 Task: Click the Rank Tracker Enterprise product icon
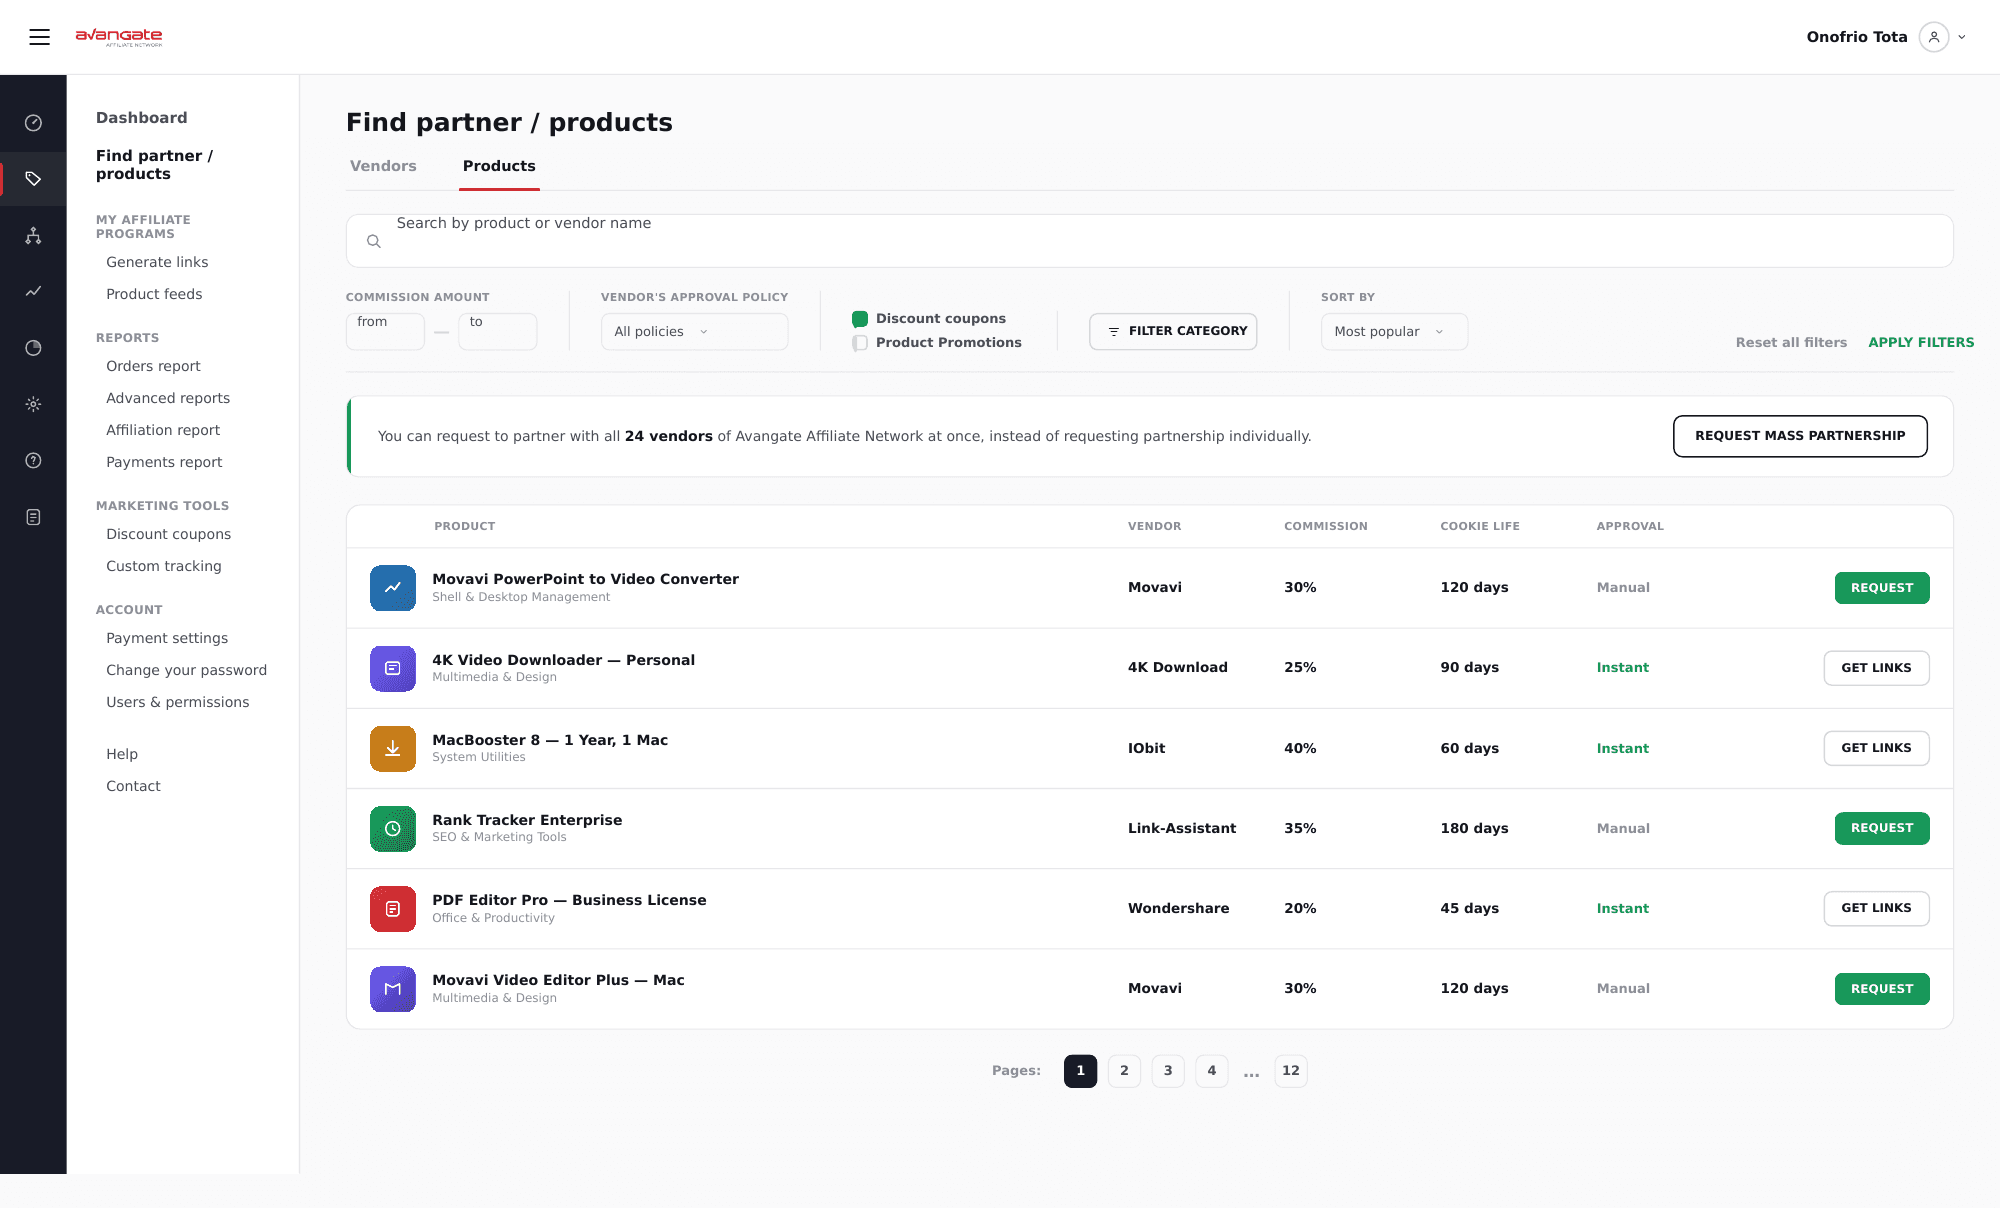393,828
